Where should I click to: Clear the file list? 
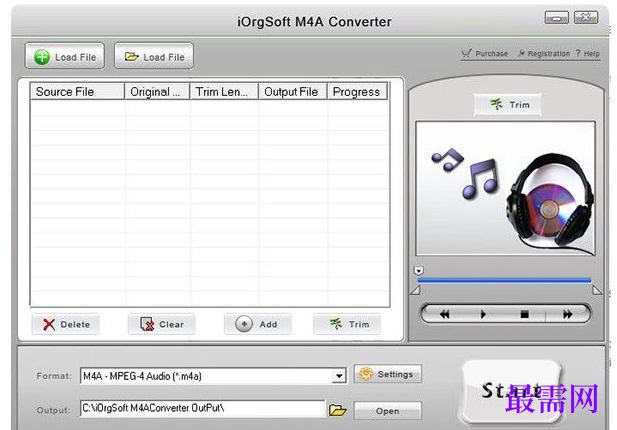pyautogui.click(x=162, y=324)
